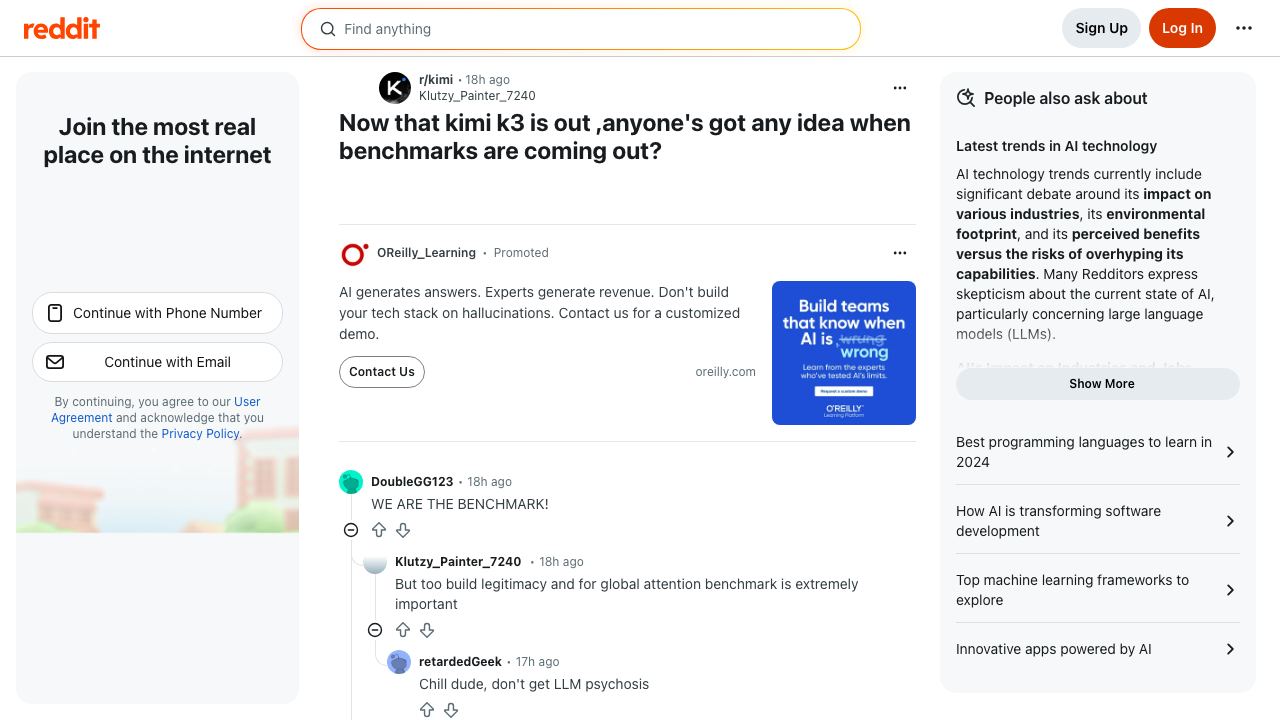
Task: Upvote retardedGeek's comment
Action: click(427, 710)
